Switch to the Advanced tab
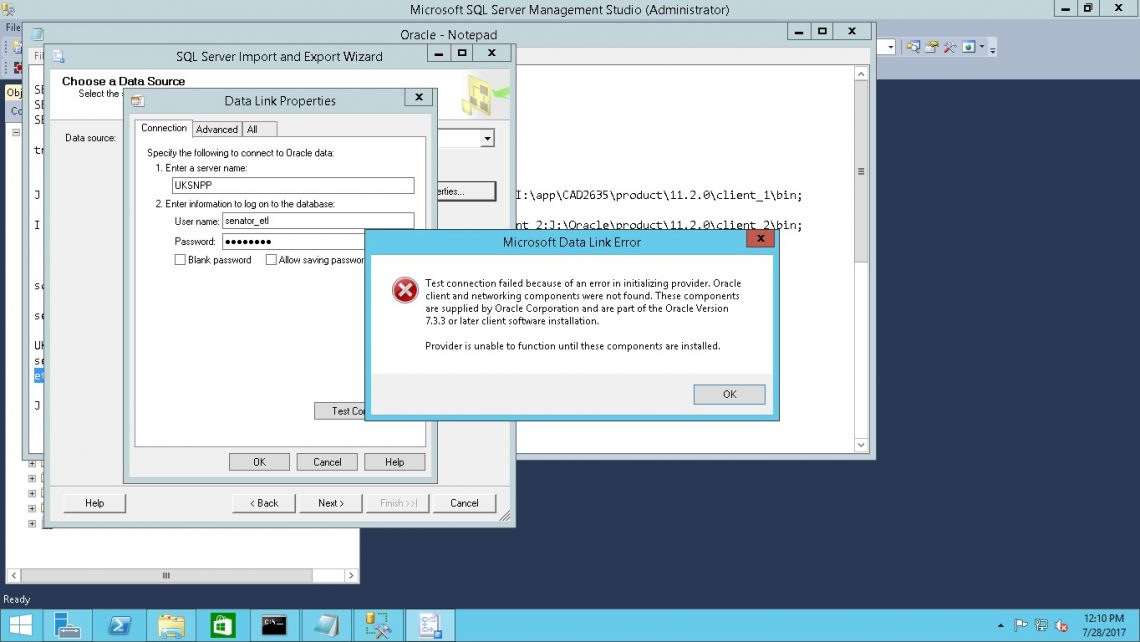Screen dimensions: 1140x642 (216, 128)
